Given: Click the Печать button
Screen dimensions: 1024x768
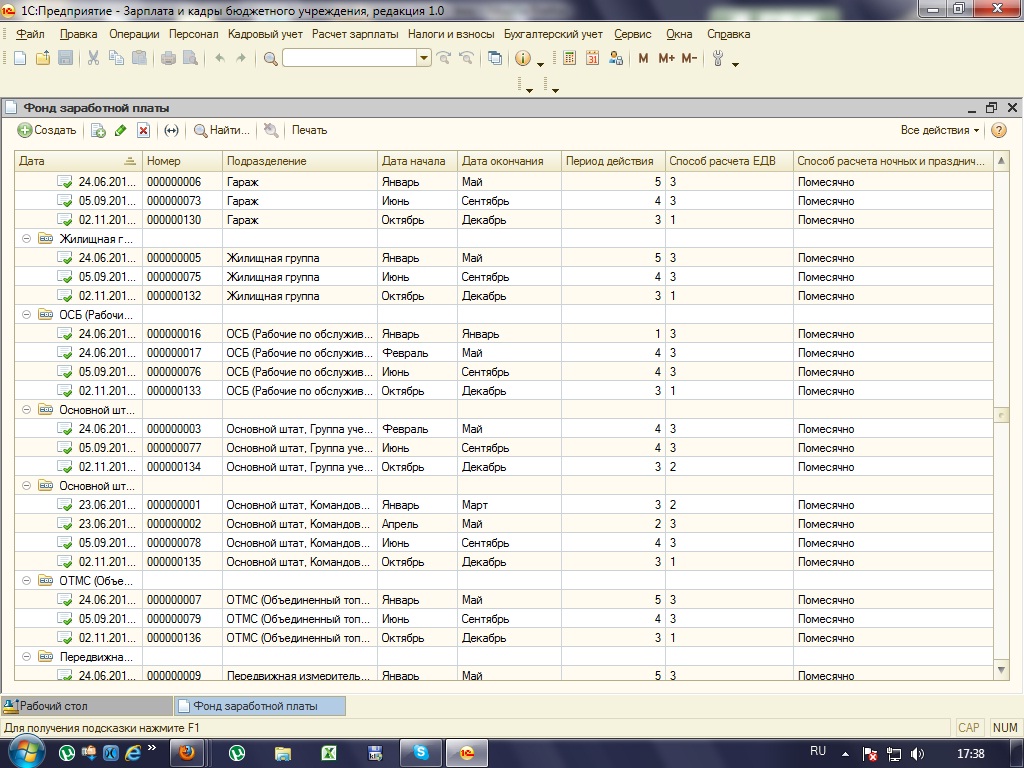Looking at the screenshot, I should [x=309, y=130].
